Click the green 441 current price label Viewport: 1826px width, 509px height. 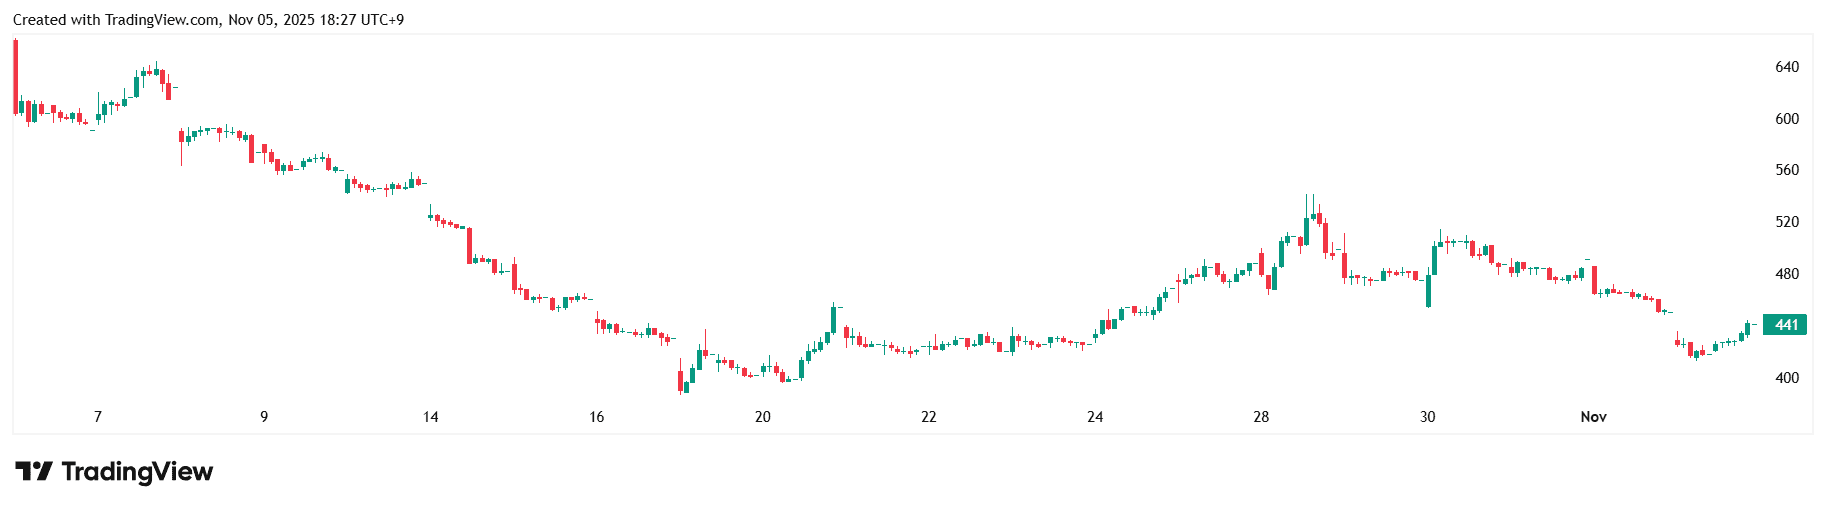pyautogui.click(x=1785, y=325)
